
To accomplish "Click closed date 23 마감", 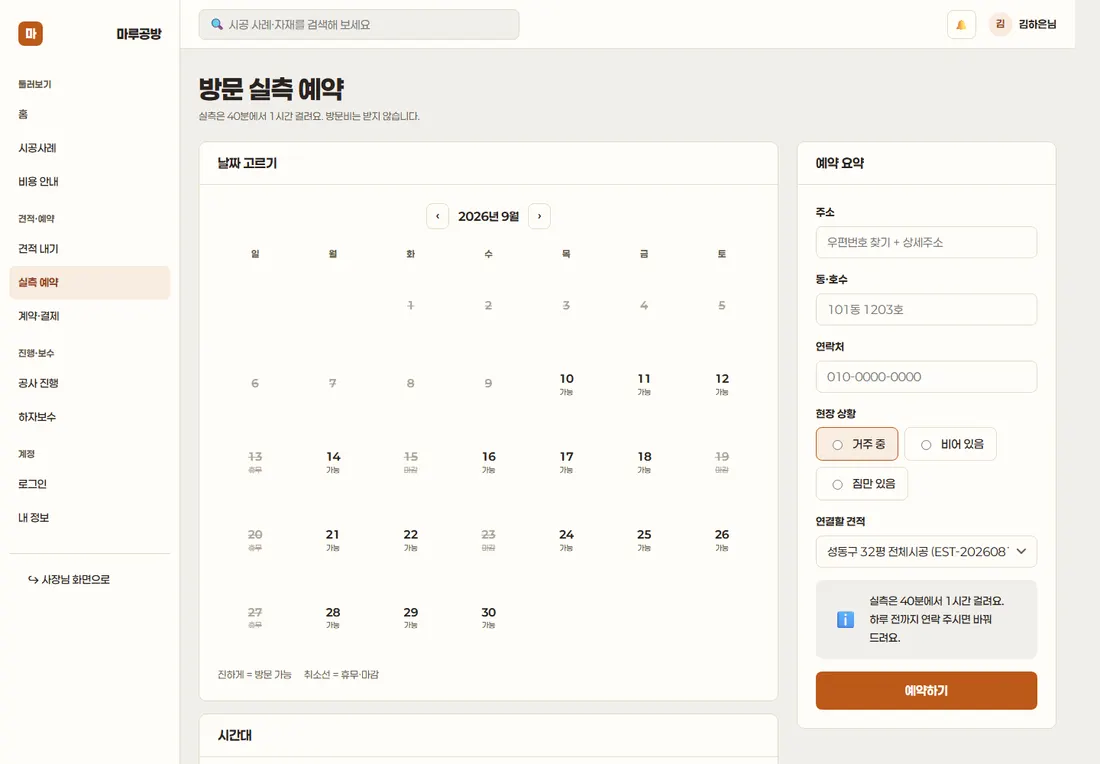I will click(489, 540).
